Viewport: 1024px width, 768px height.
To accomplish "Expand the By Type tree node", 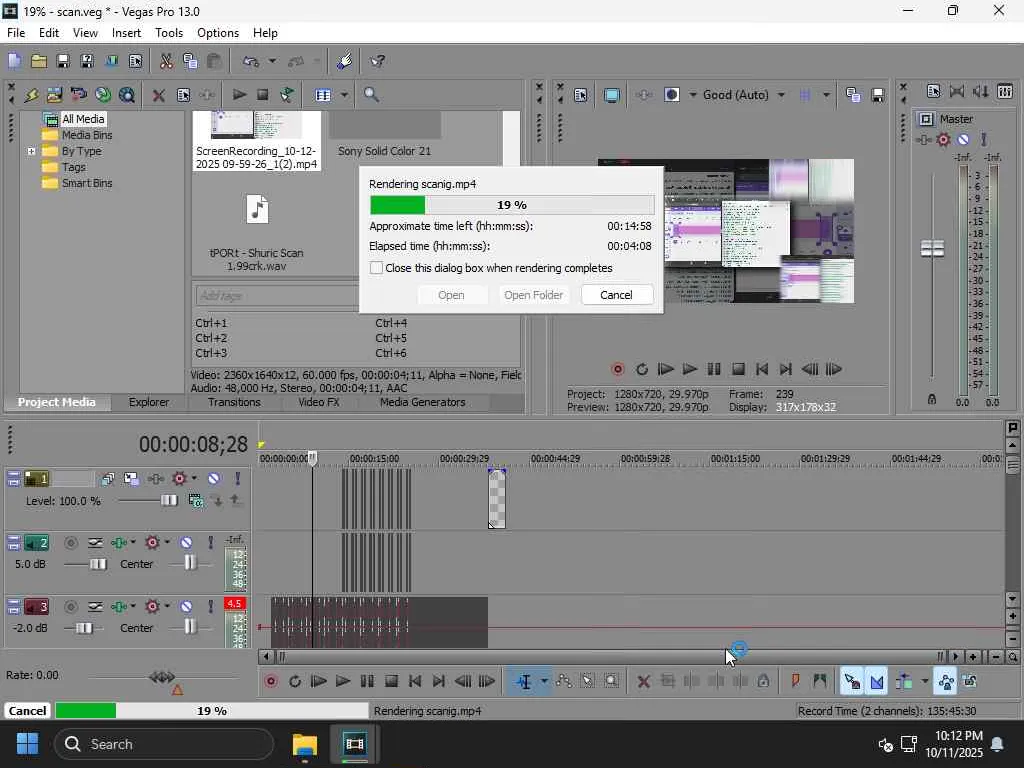I will (x=31, y=152).
